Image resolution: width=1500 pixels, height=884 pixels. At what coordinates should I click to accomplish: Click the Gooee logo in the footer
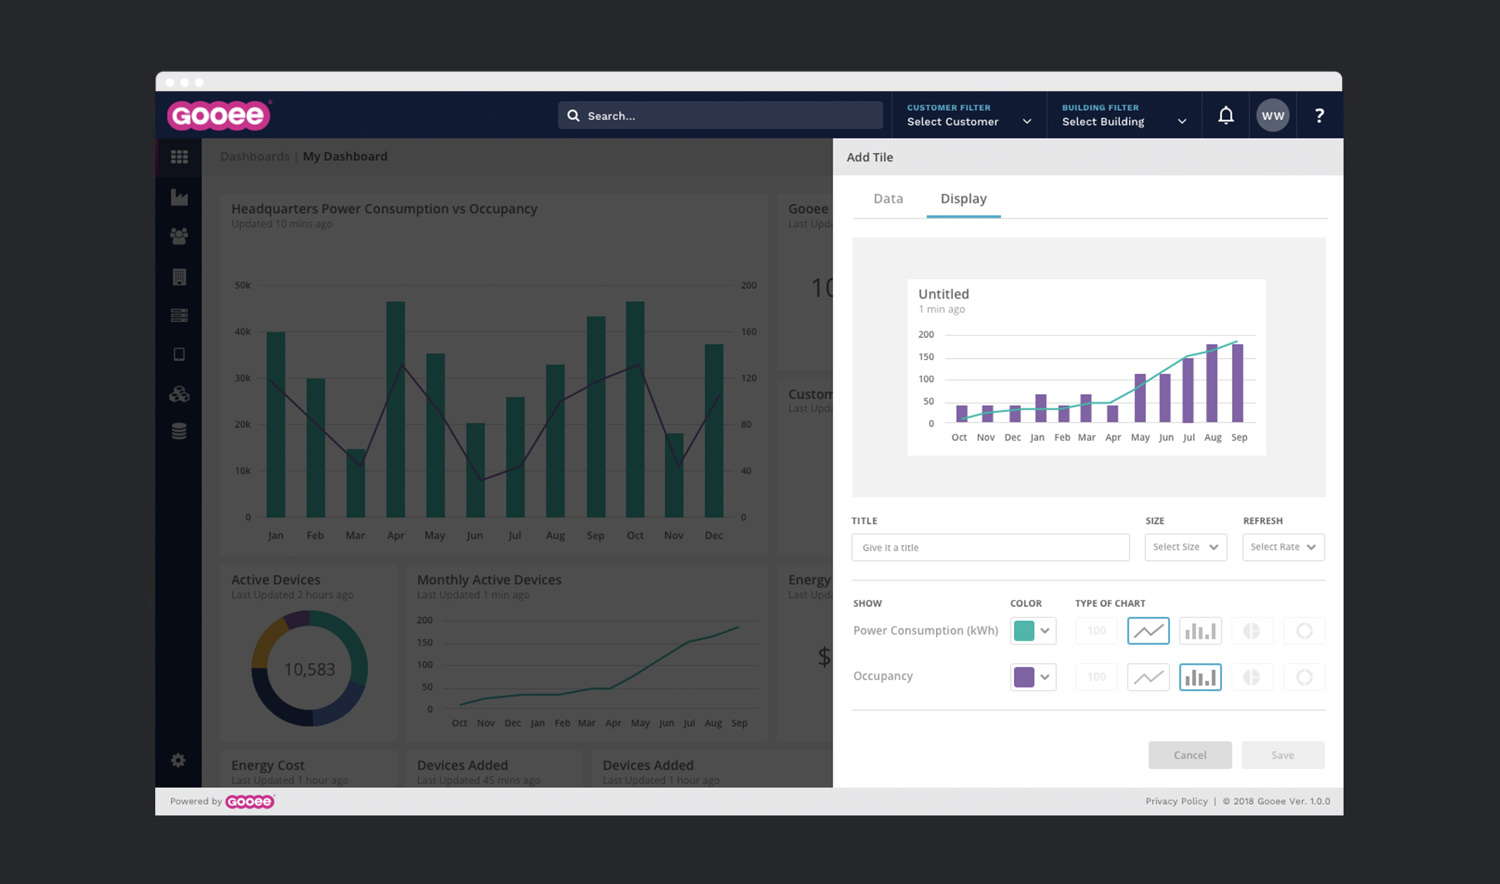coord(250,801)
